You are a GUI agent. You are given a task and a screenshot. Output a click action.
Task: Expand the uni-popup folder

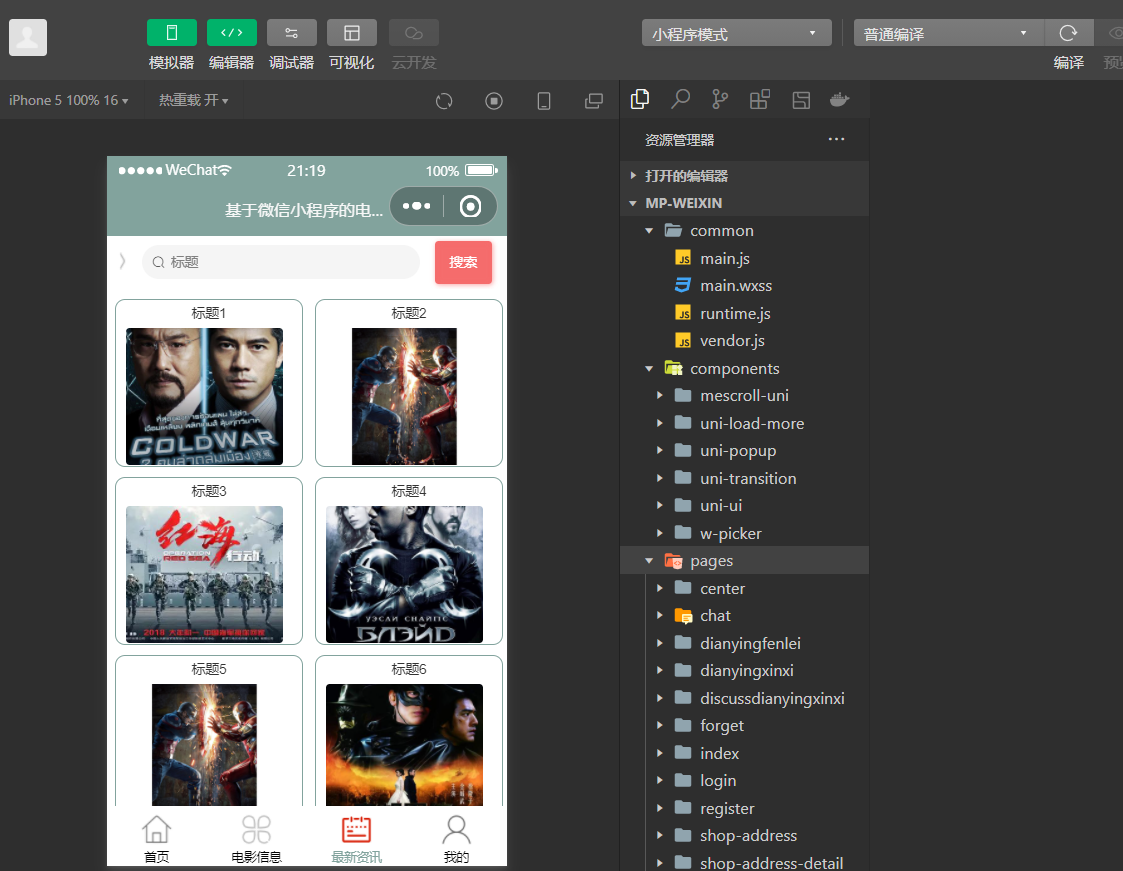[745, 451]
